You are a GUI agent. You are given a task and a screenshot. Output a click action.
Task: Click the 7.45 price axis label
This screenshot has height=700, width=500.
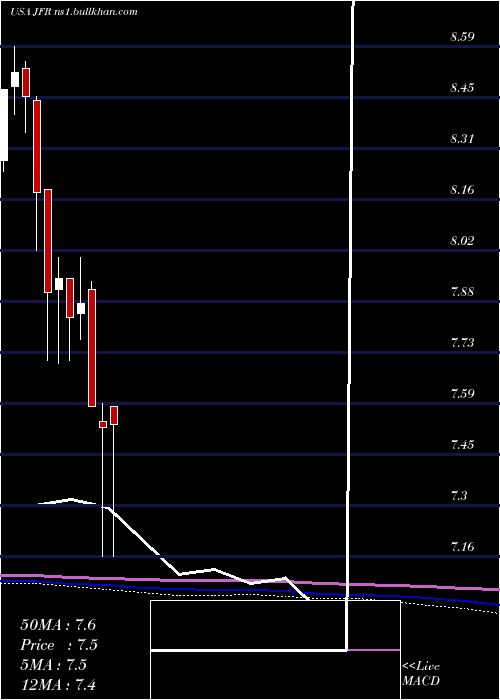tap(462, 445)
